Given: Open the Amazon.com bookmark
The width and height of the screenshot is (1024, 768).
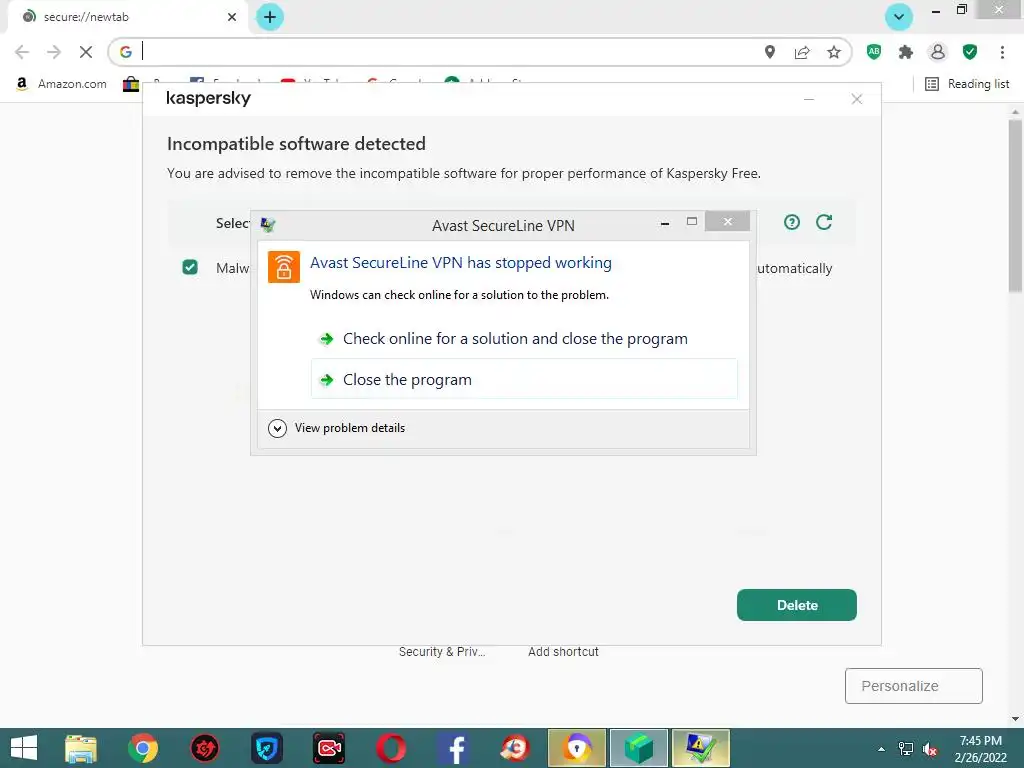Looking at the screenshot, I should pos(61,84).
